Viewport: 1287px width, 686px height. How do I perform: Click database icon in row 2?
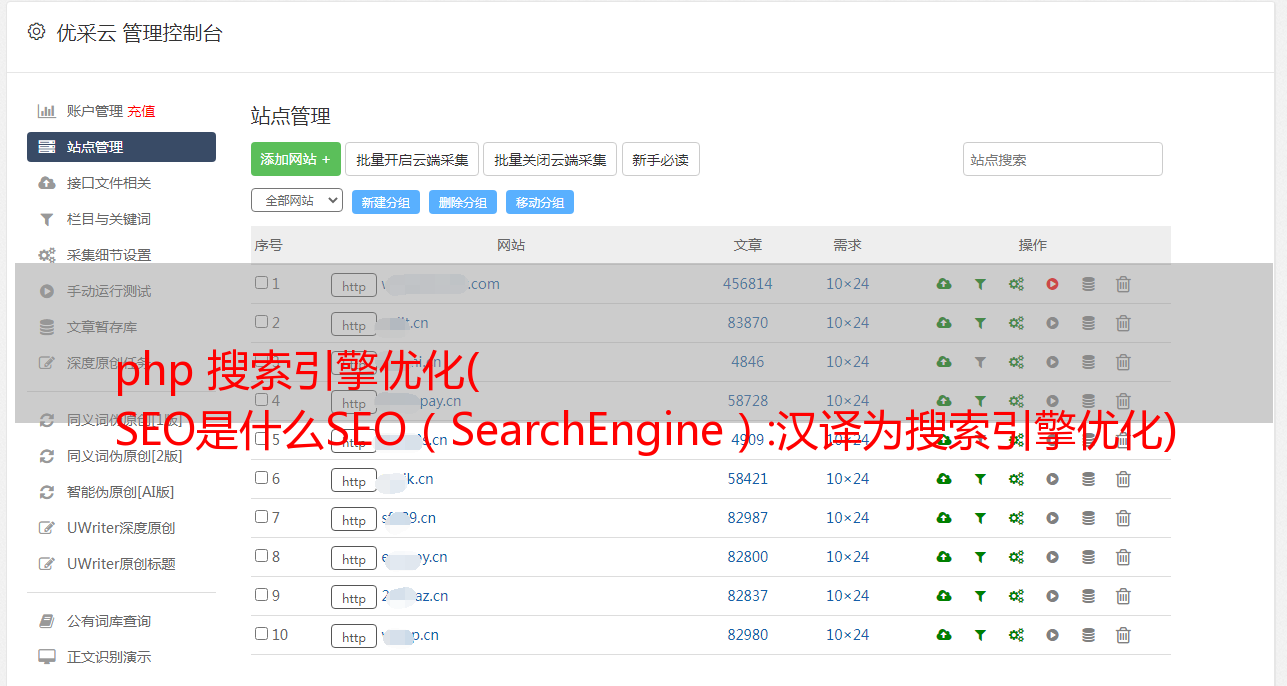1088,323
